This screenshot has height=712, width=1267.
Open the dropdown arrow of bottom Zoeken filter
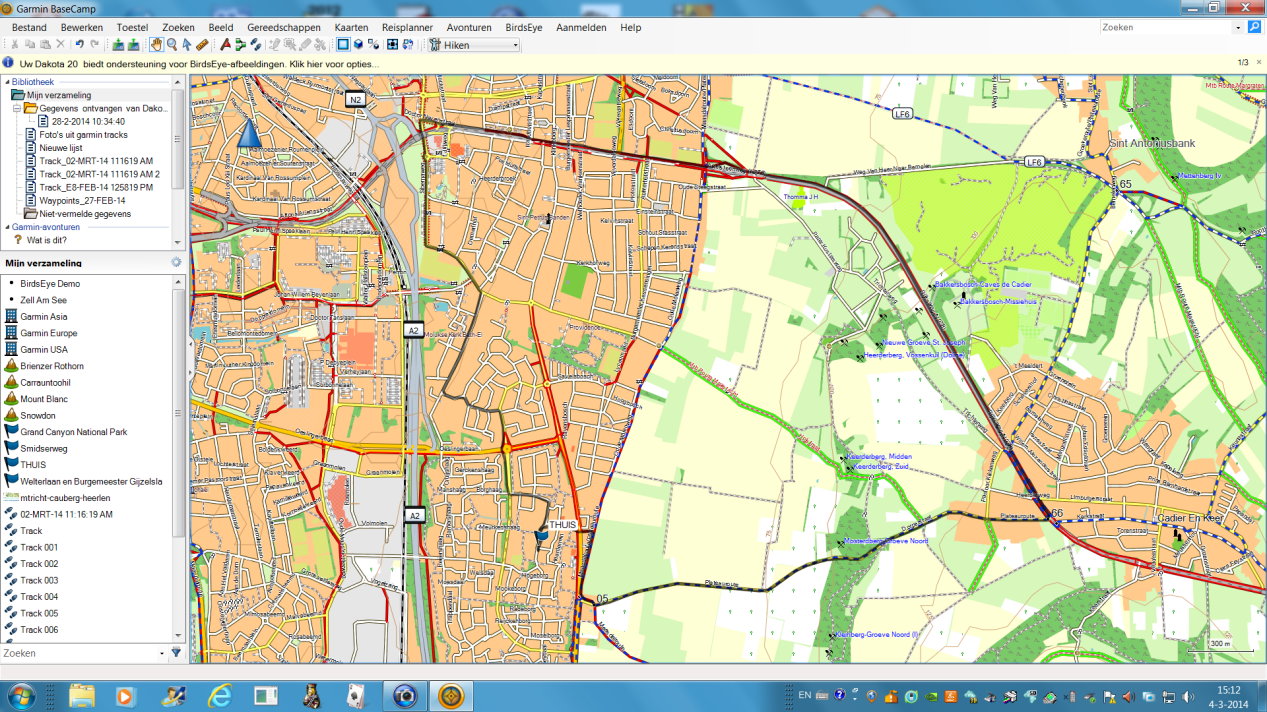click(162, 653)
